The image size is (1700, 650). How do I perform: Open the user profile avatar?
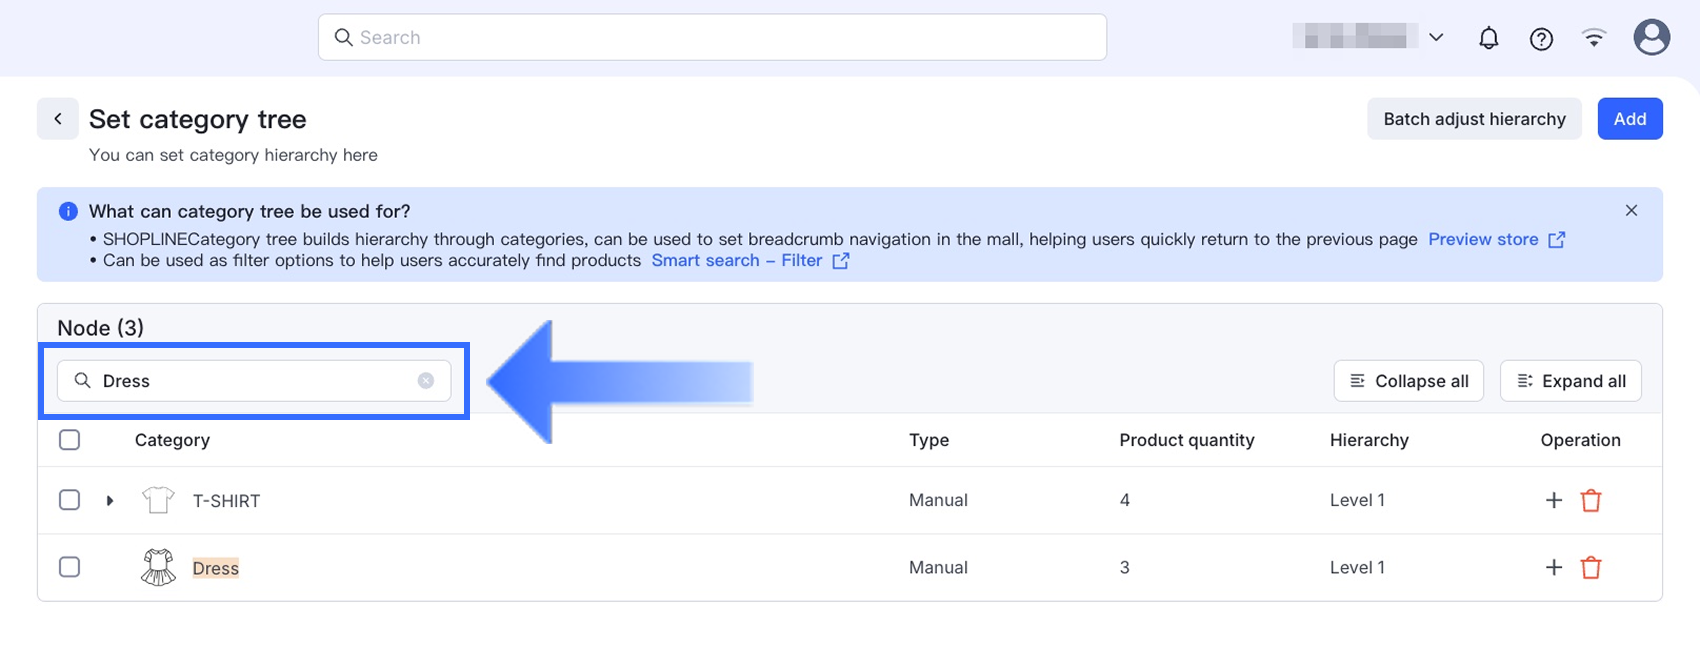(x=1651, y=38)
